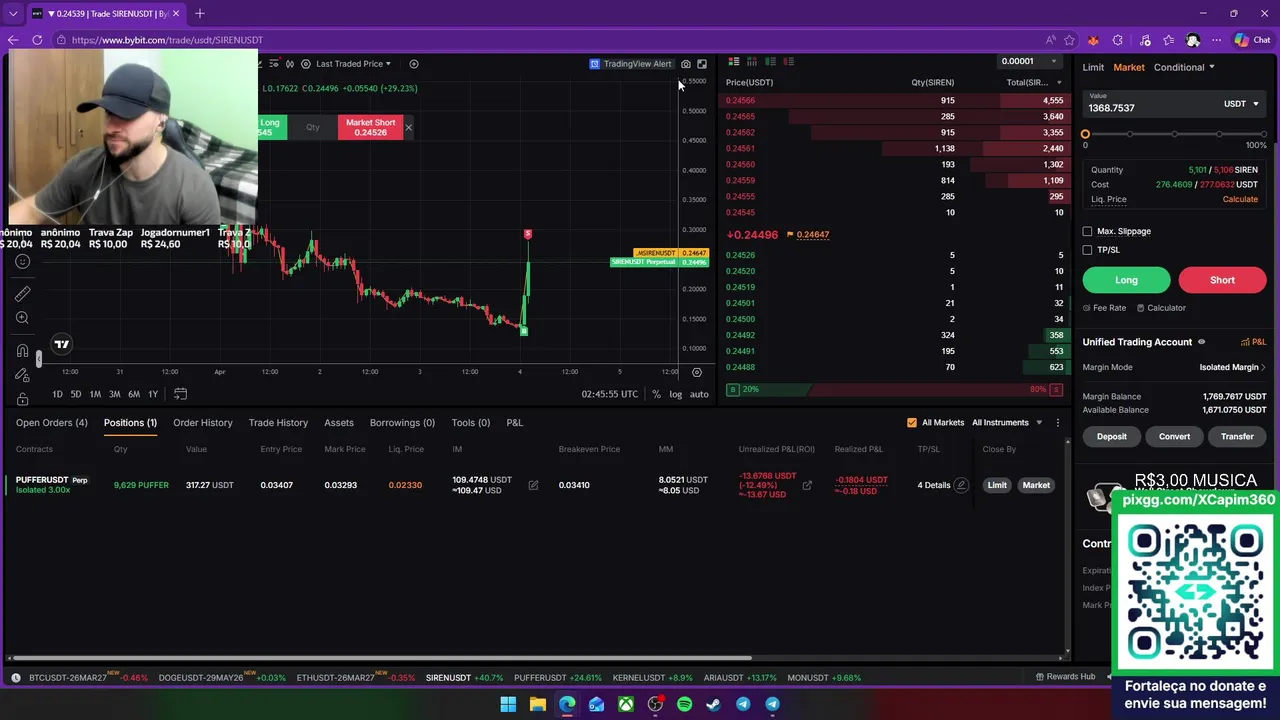Open order book 0.00001 precision dropdown
Screen dimensions: 1280x720
coord(1029,62)
